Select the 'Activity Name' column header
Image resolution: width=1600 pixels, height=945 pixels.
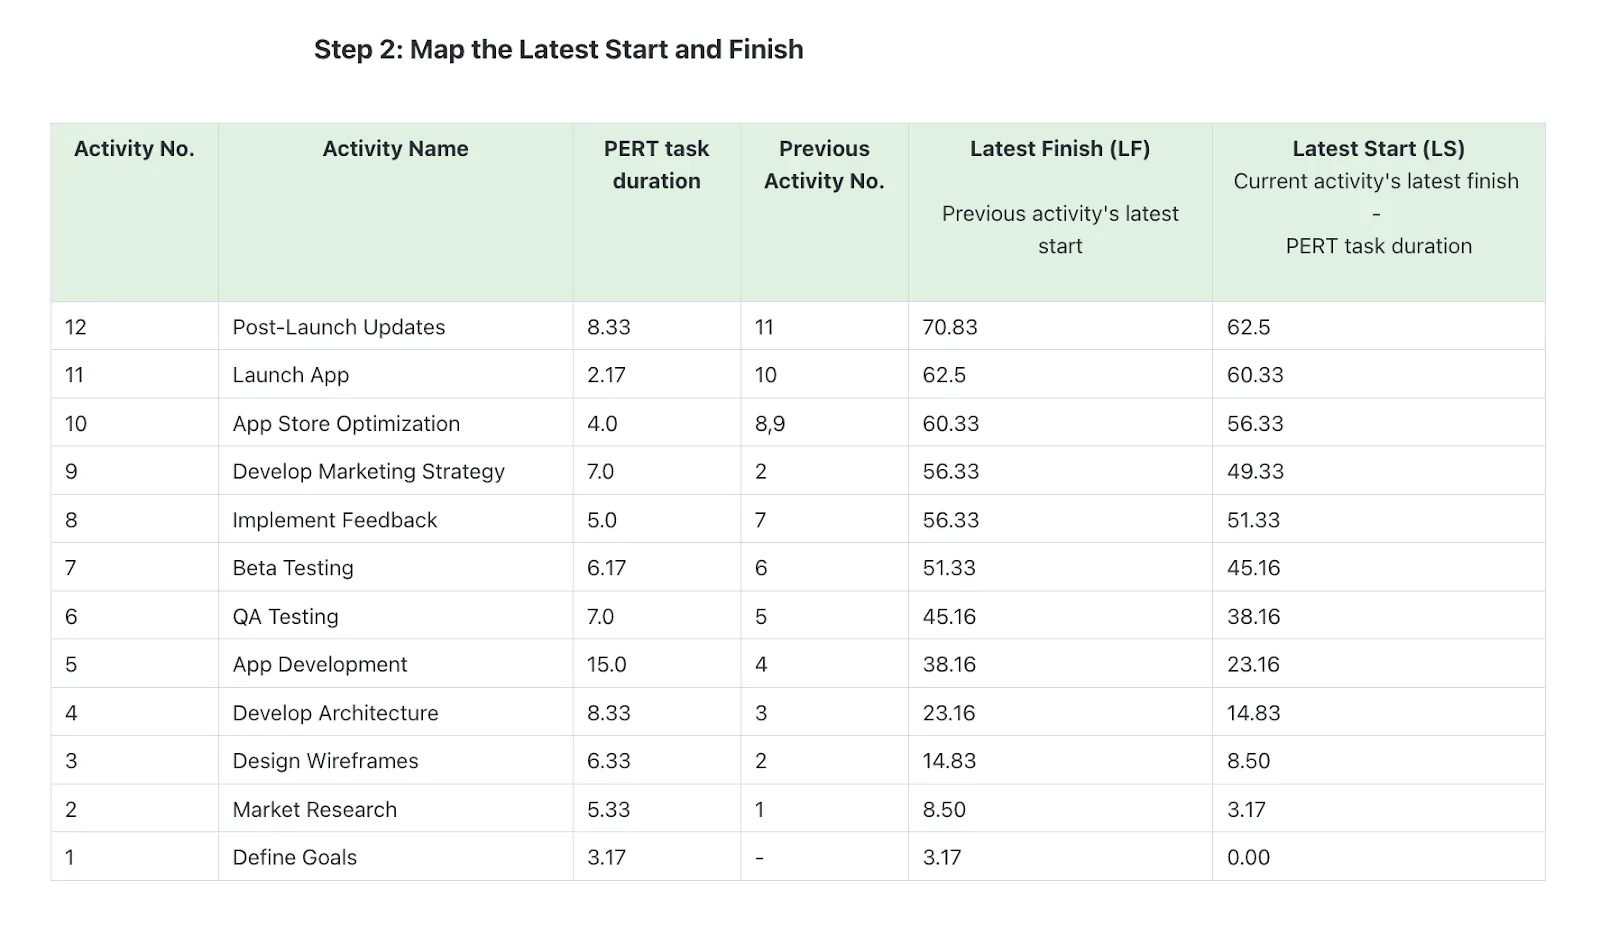click(x=395, y=149)
